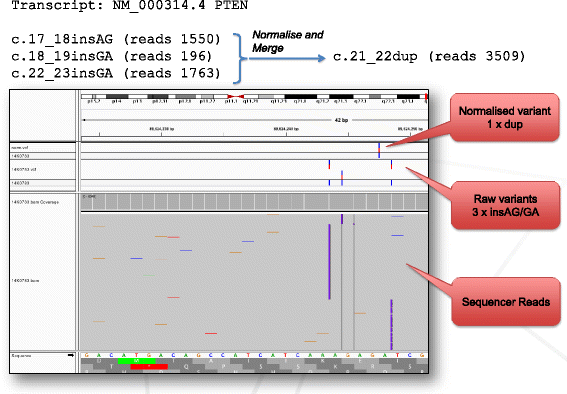Click the green M start codon in the translation

click(x=137, y=361)
